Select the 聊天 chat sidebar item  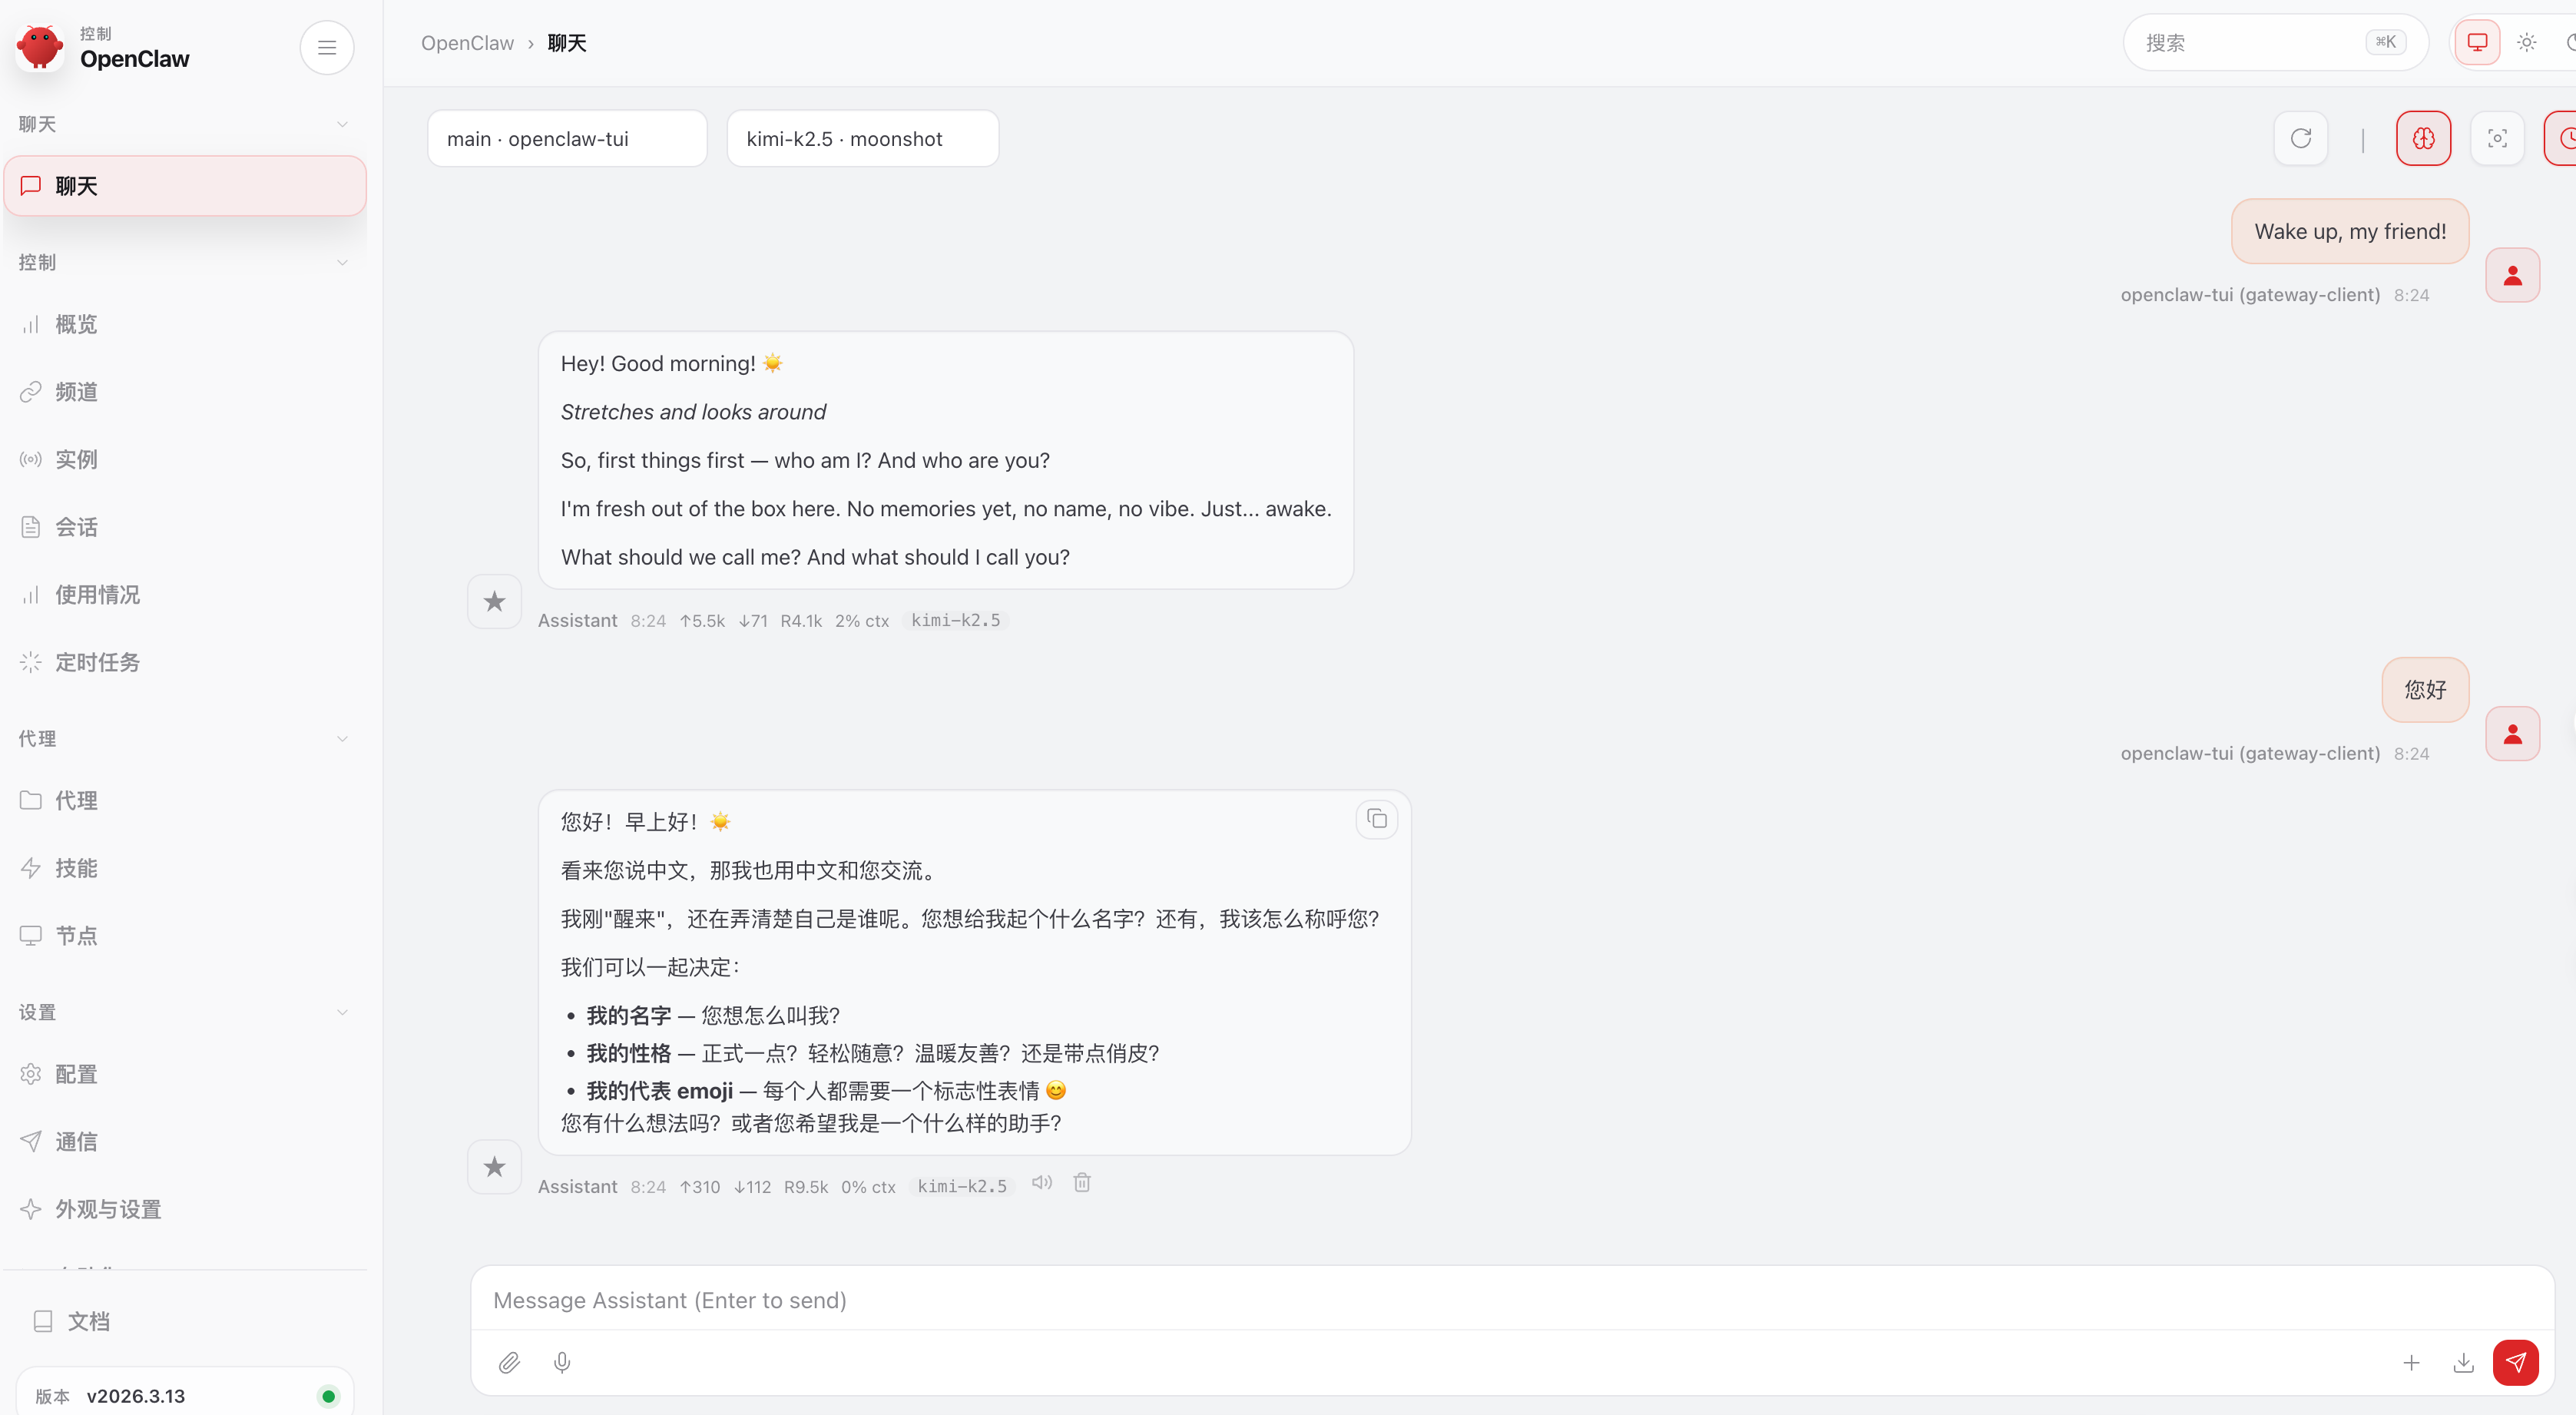click(184, 186)
